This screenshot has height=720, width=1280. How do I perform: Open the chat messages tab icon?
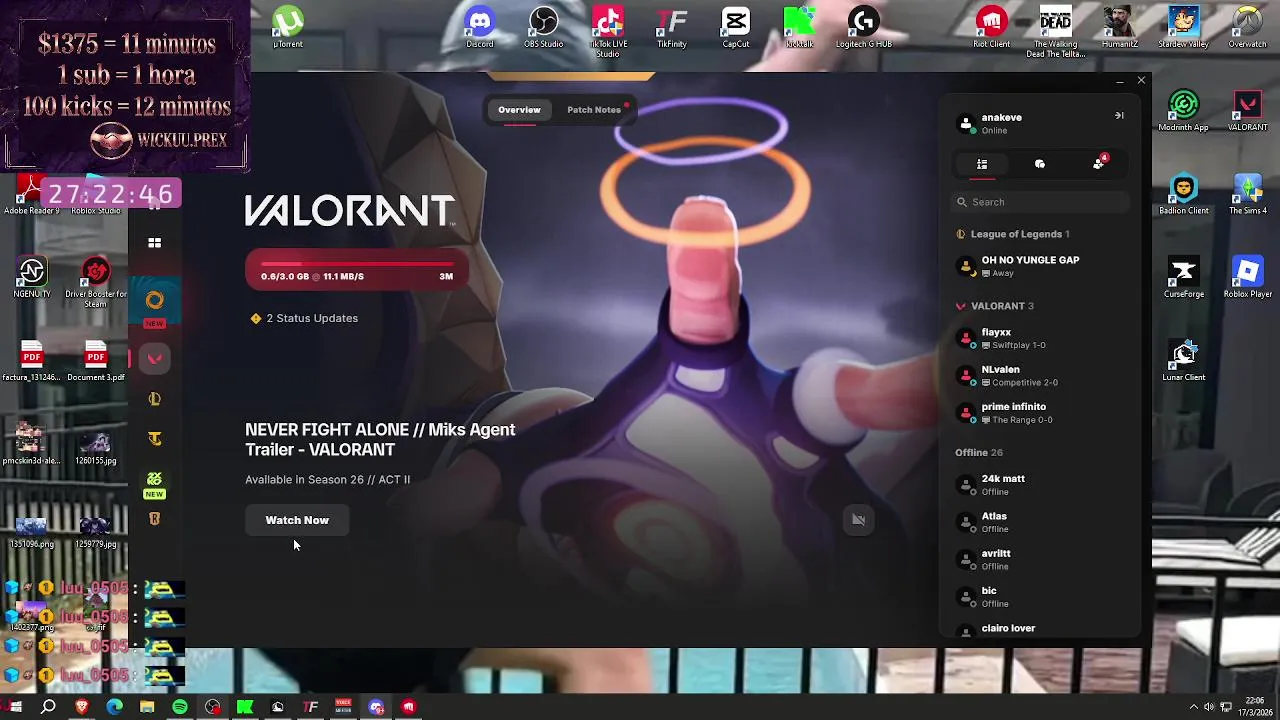(x=1040, y=164)
